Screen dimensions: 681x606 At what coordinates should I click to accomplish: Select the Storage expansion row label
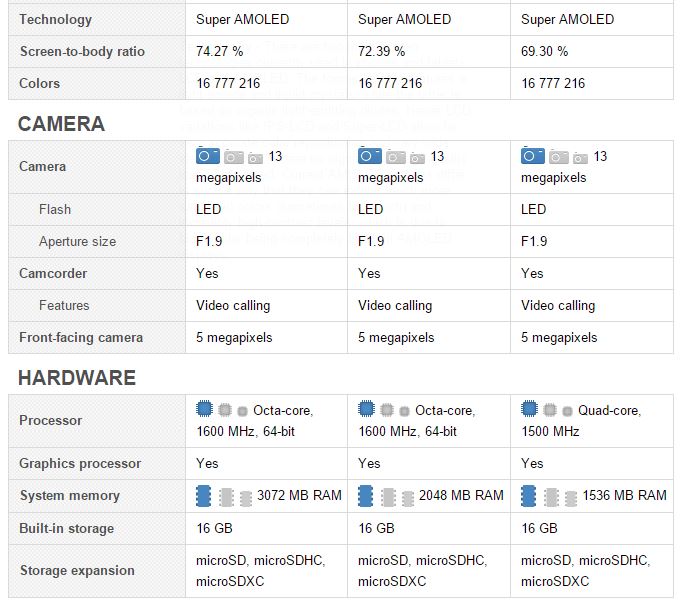click(77, 570)
